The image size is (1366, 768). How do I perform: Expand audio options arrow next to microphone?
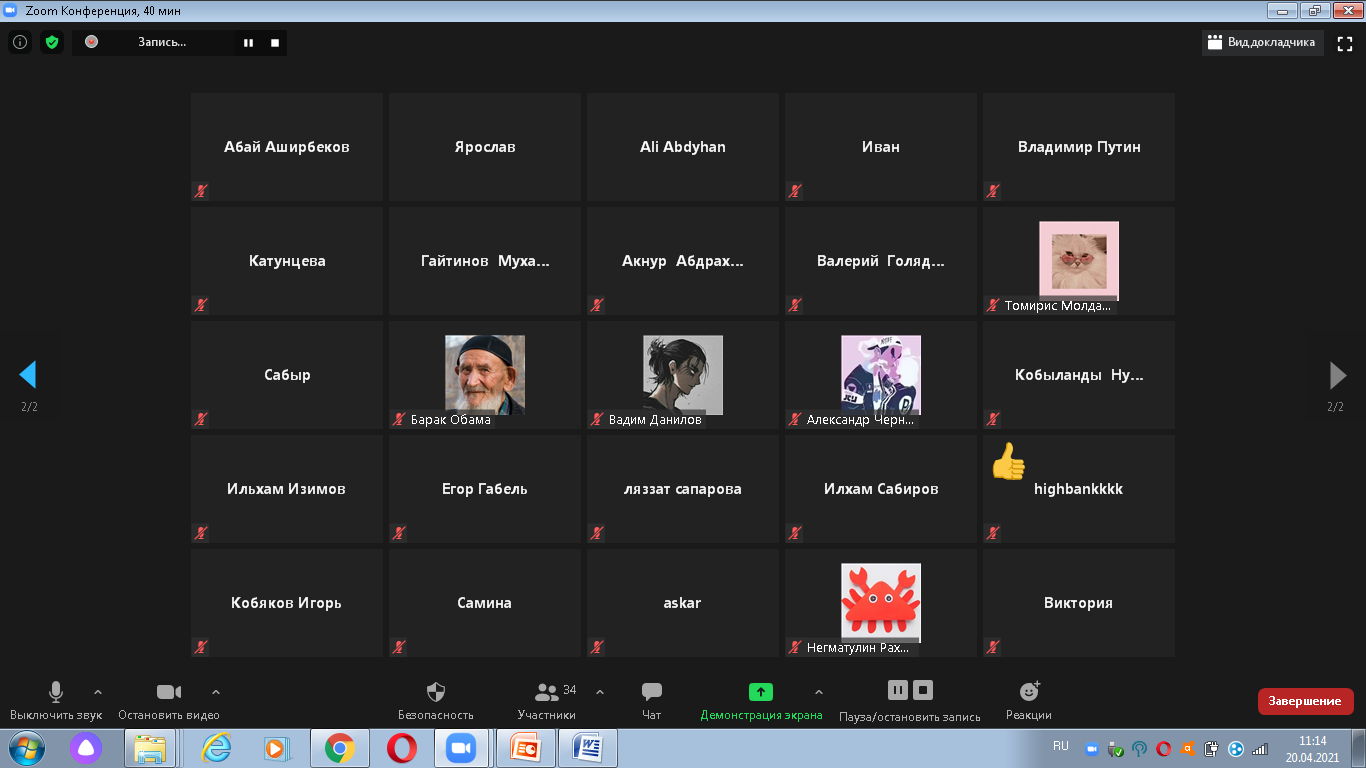tap(98, 692)
